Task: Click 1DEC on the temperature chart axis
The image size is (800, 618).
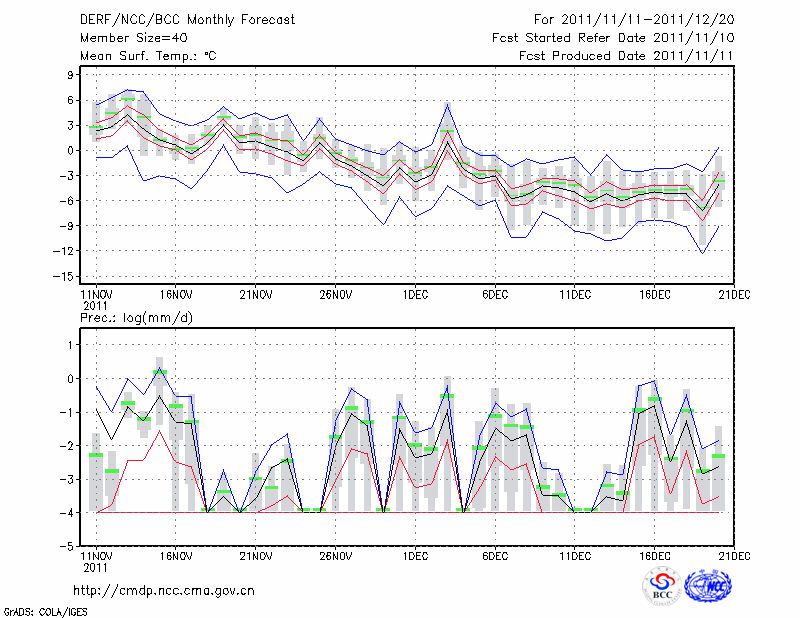Action: (x=416, y=295)
